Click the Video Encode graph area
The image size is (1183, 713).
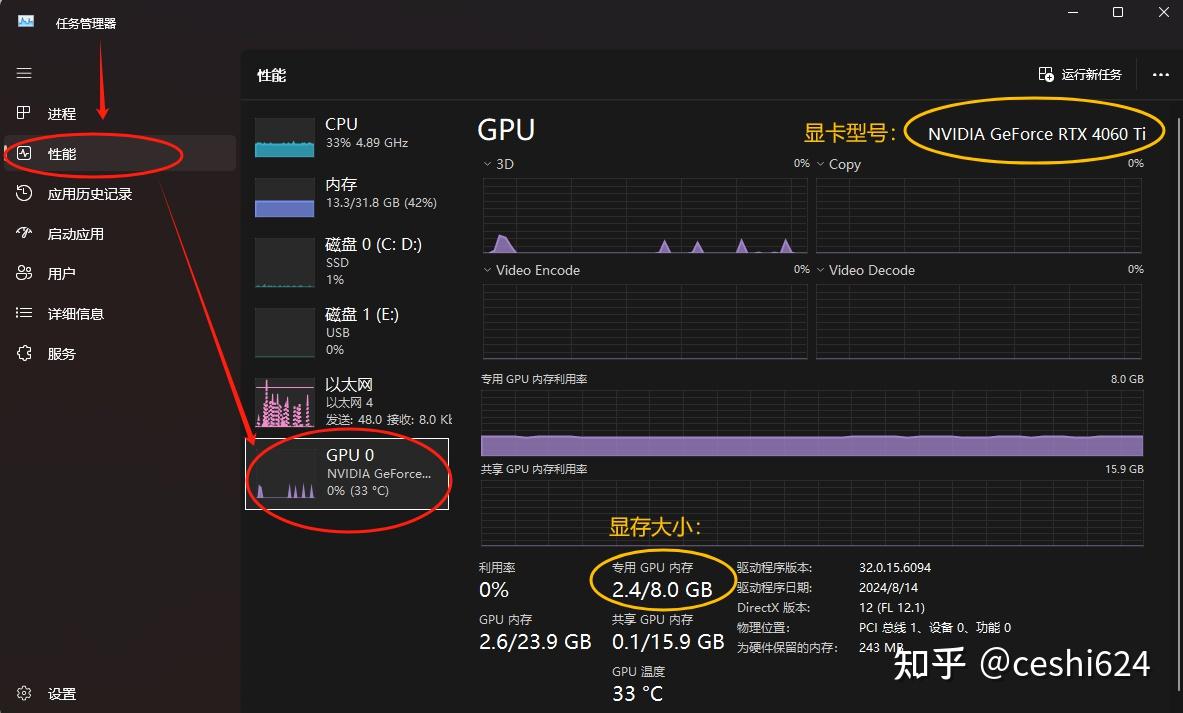click(645, 321)
